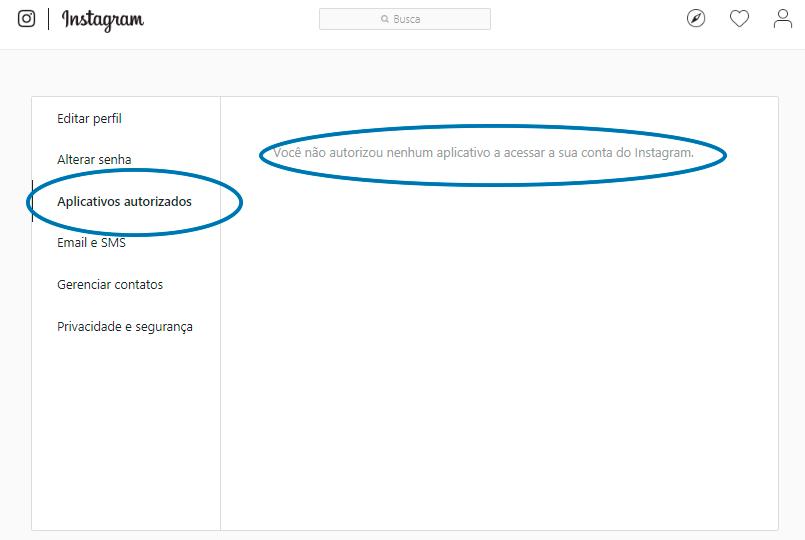Screen dimensions: 805x540
Task: Show activity feed via heart icon
Action: 739,18
